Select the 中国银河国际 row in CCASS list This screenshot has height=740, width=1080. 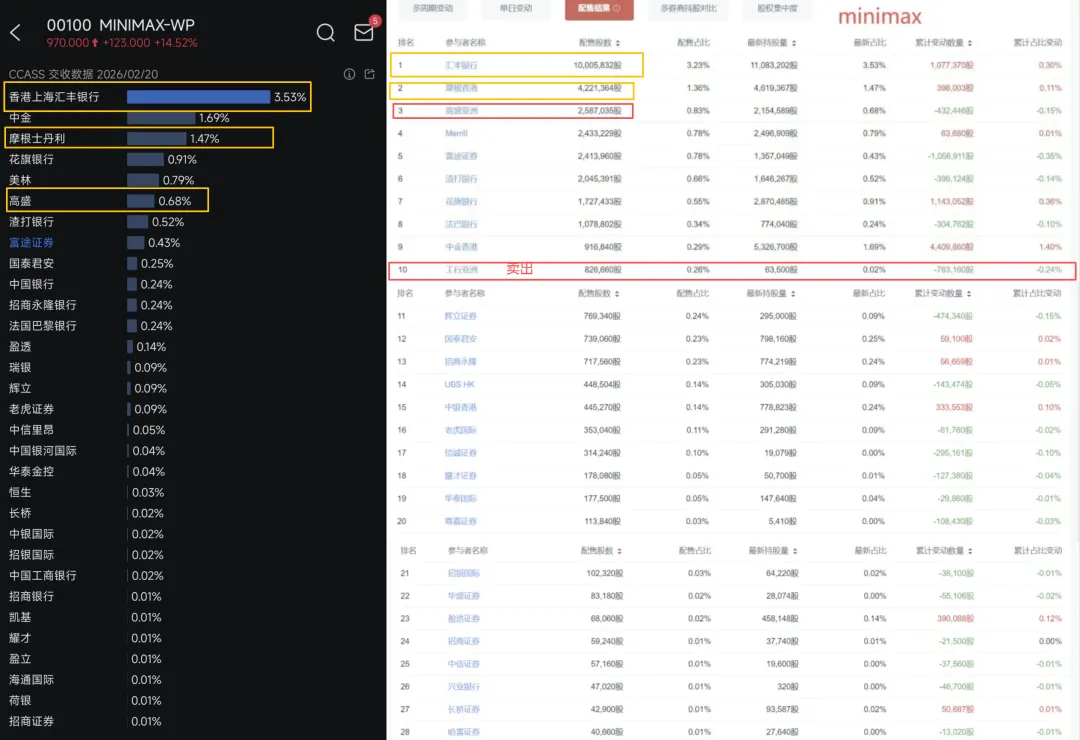click(x=86, y=451)
